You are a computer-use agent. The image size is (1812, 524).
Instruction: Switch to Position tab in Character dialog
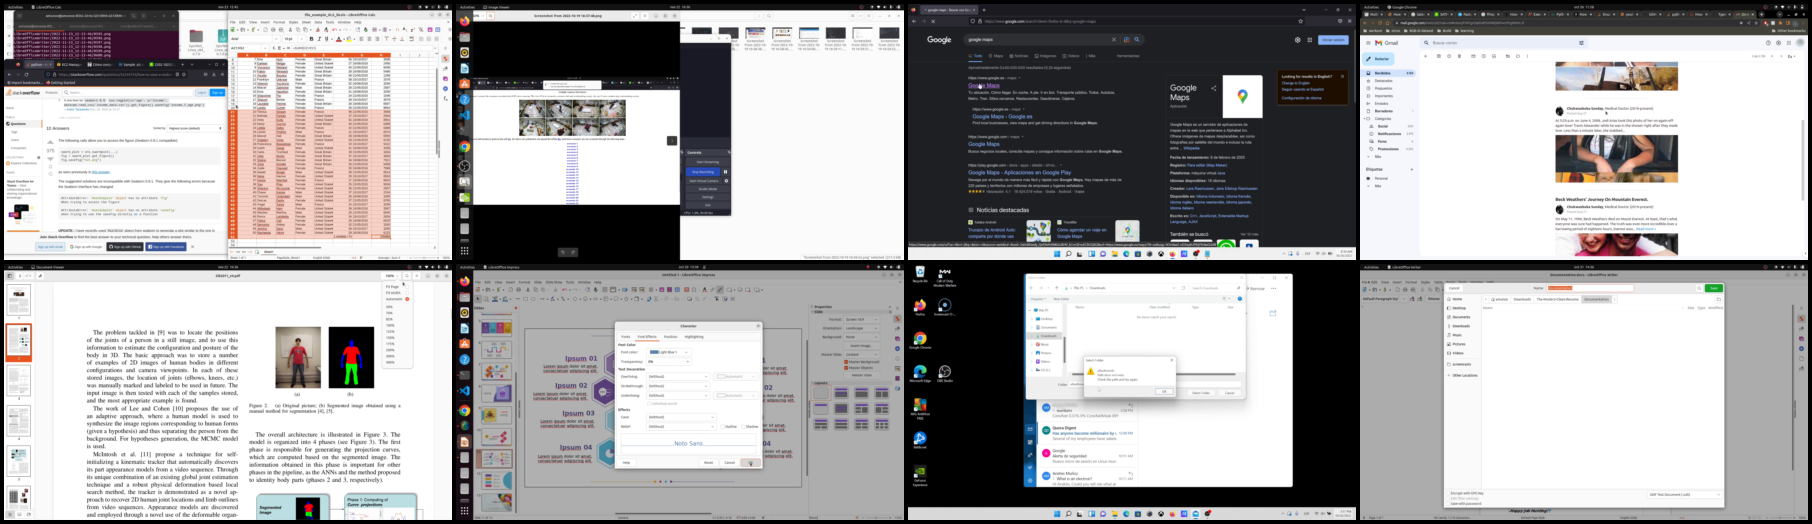pyautogui.click(x=670, y=337)
